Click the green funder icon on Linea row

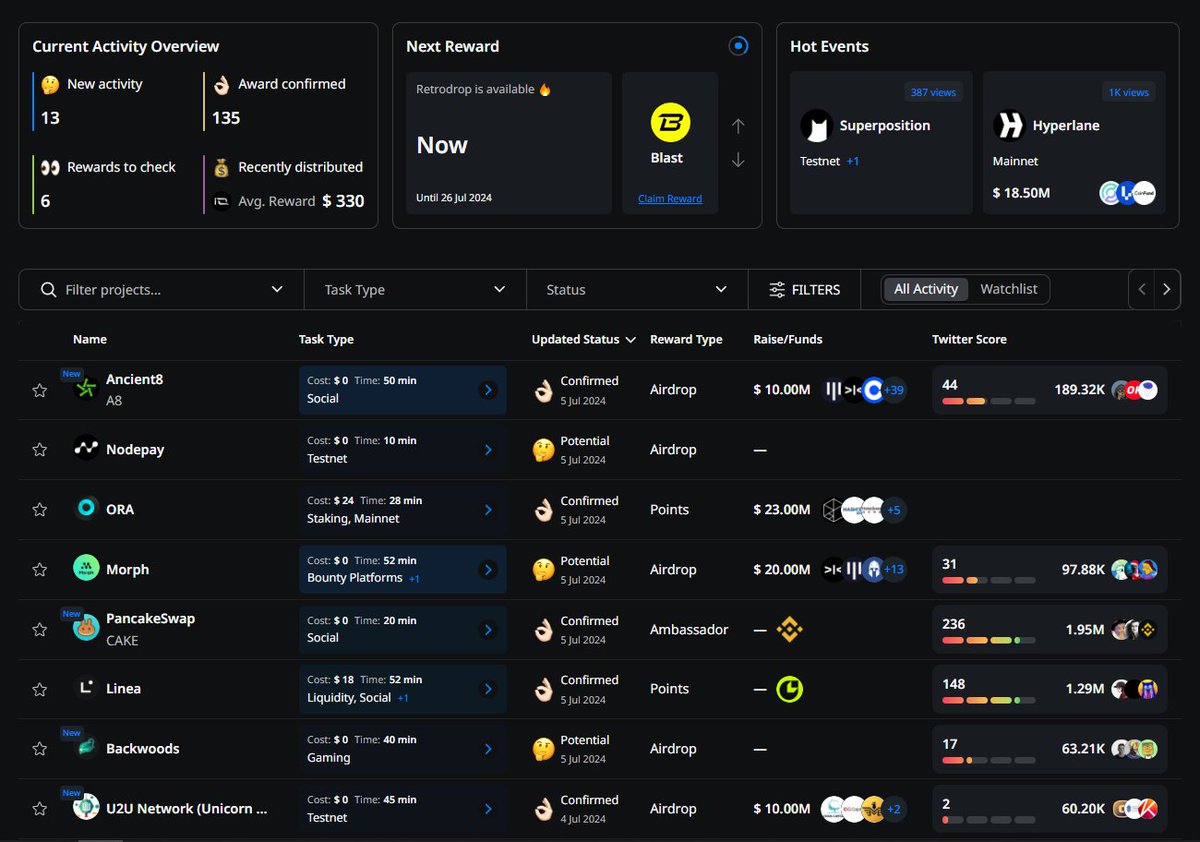pyautogui.click(x=790, y=689)
